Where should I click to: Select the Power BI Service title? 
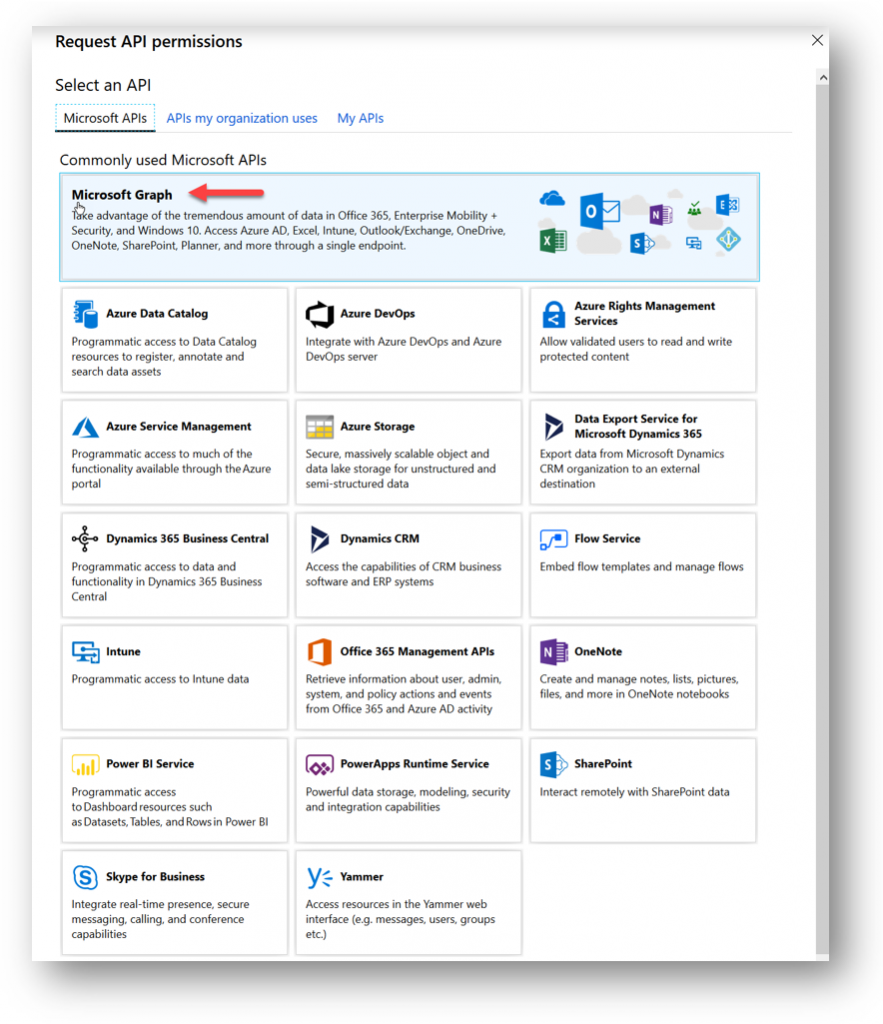coord(150,764)
